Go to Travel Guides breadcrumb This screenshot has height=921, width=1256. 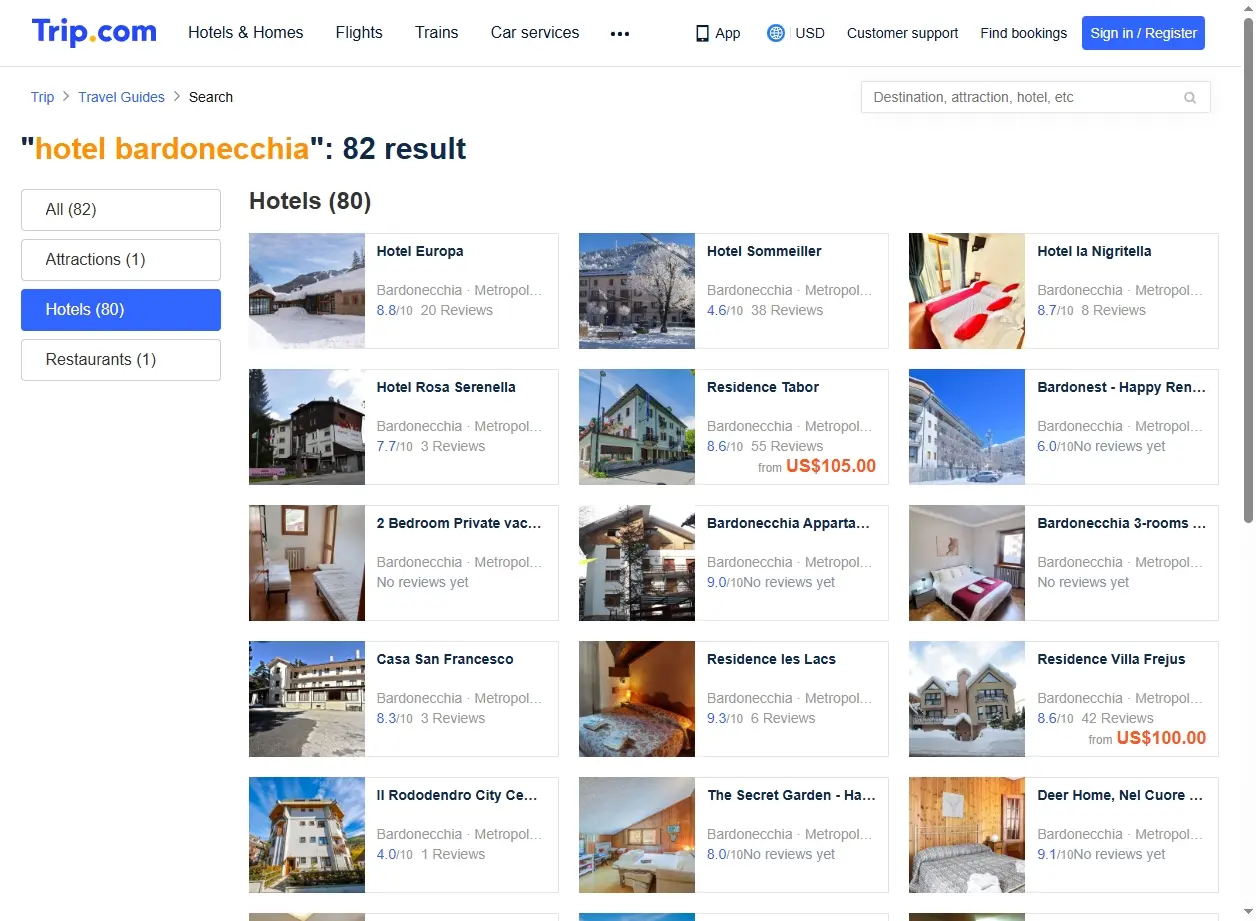(122, 97)
